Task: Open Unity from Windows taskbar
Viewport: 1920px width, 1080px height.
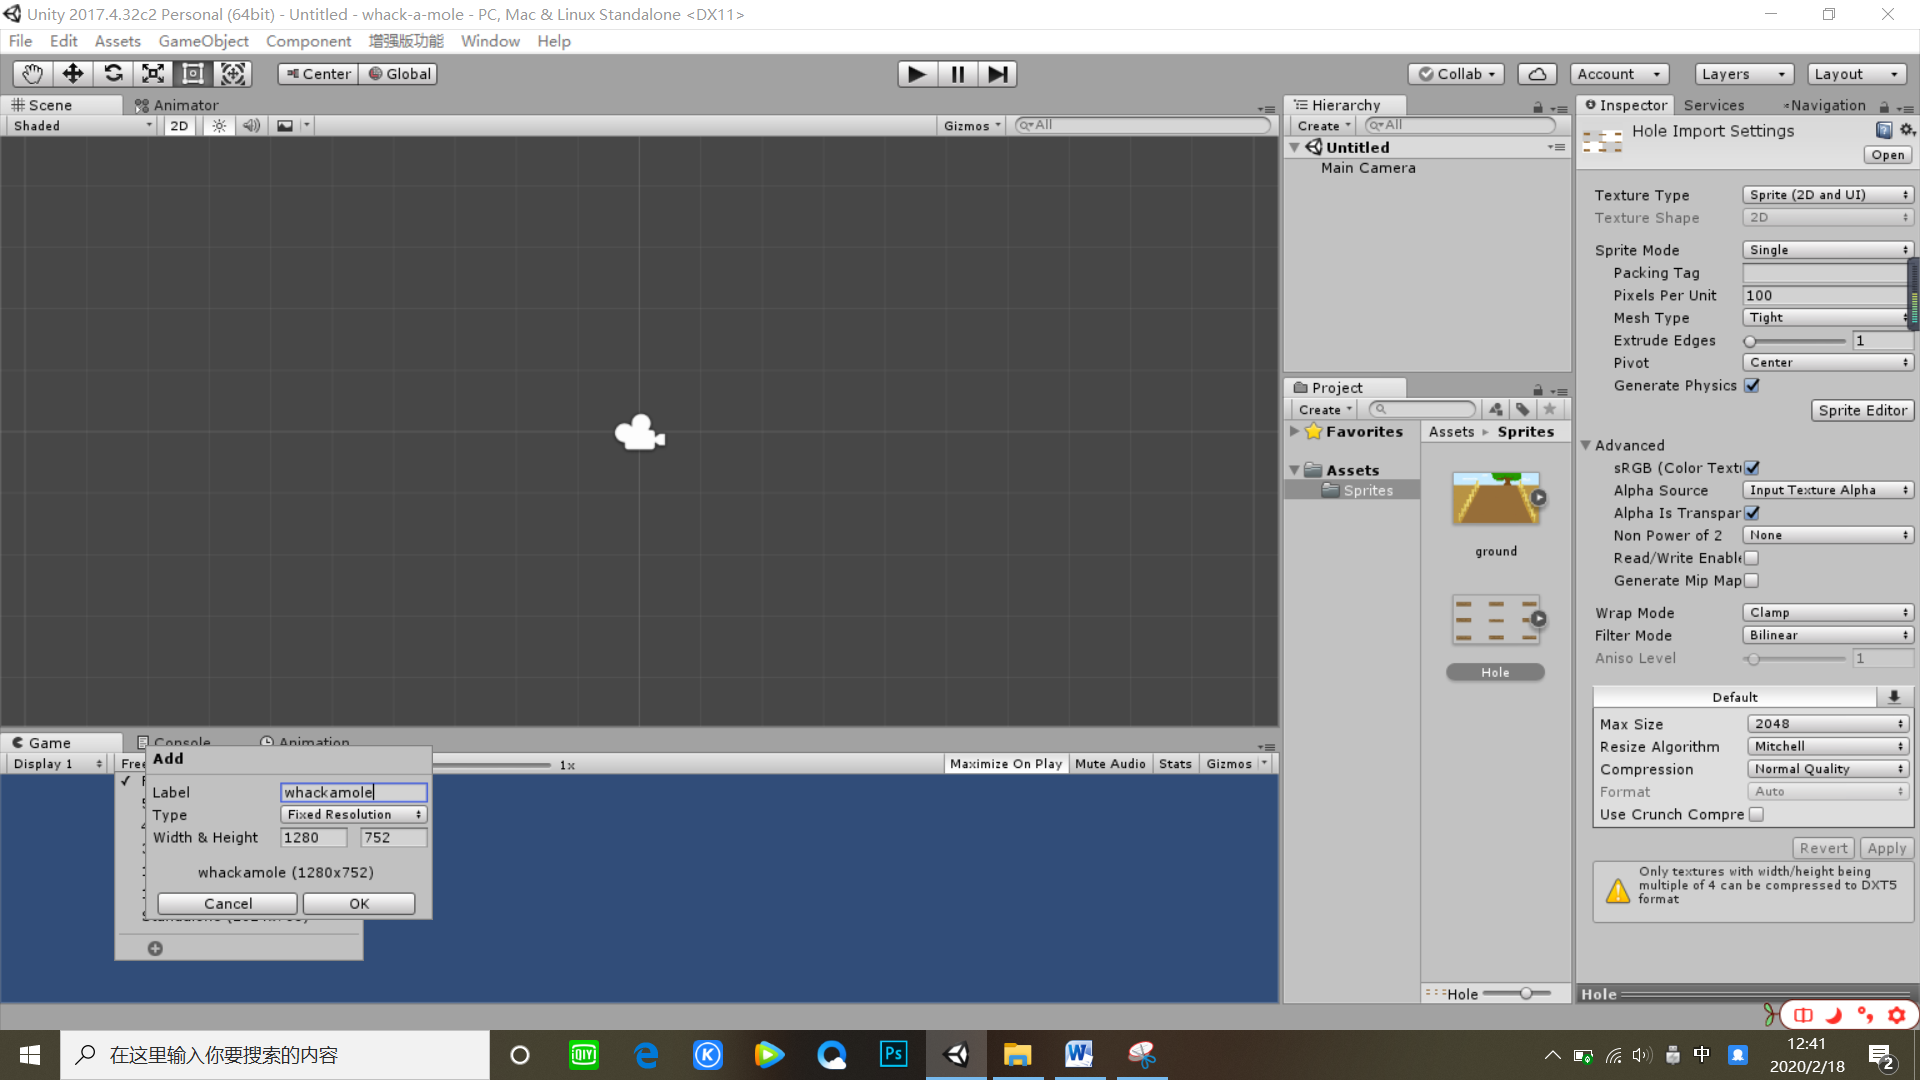Action: (956, 1054)
